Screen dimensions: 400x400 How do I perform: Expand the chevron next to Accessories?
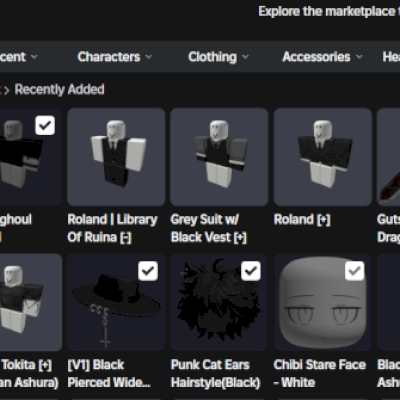click(359, 57)
